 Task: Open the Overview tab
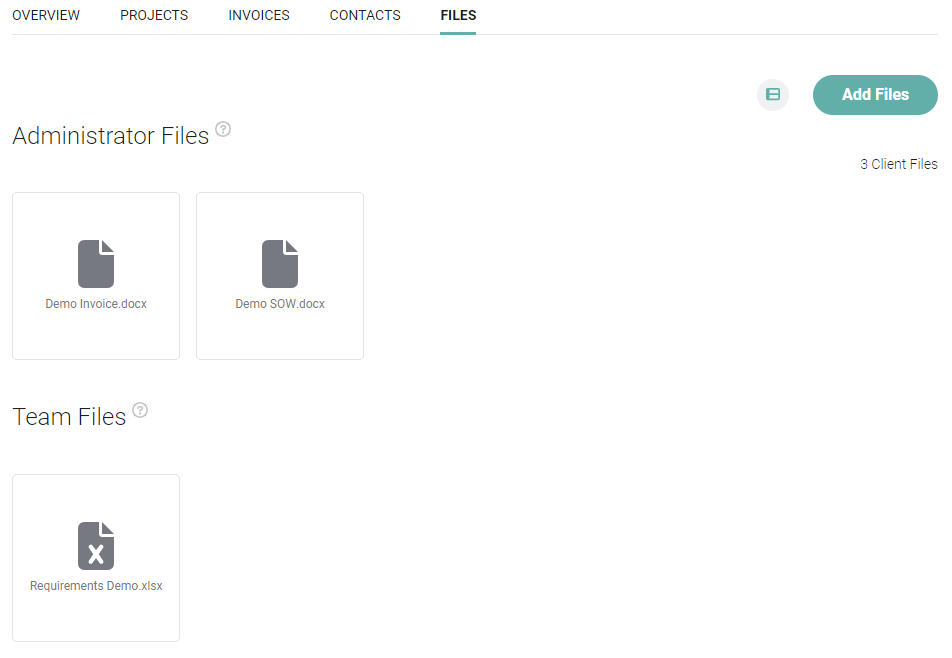[x=46, y=16]
